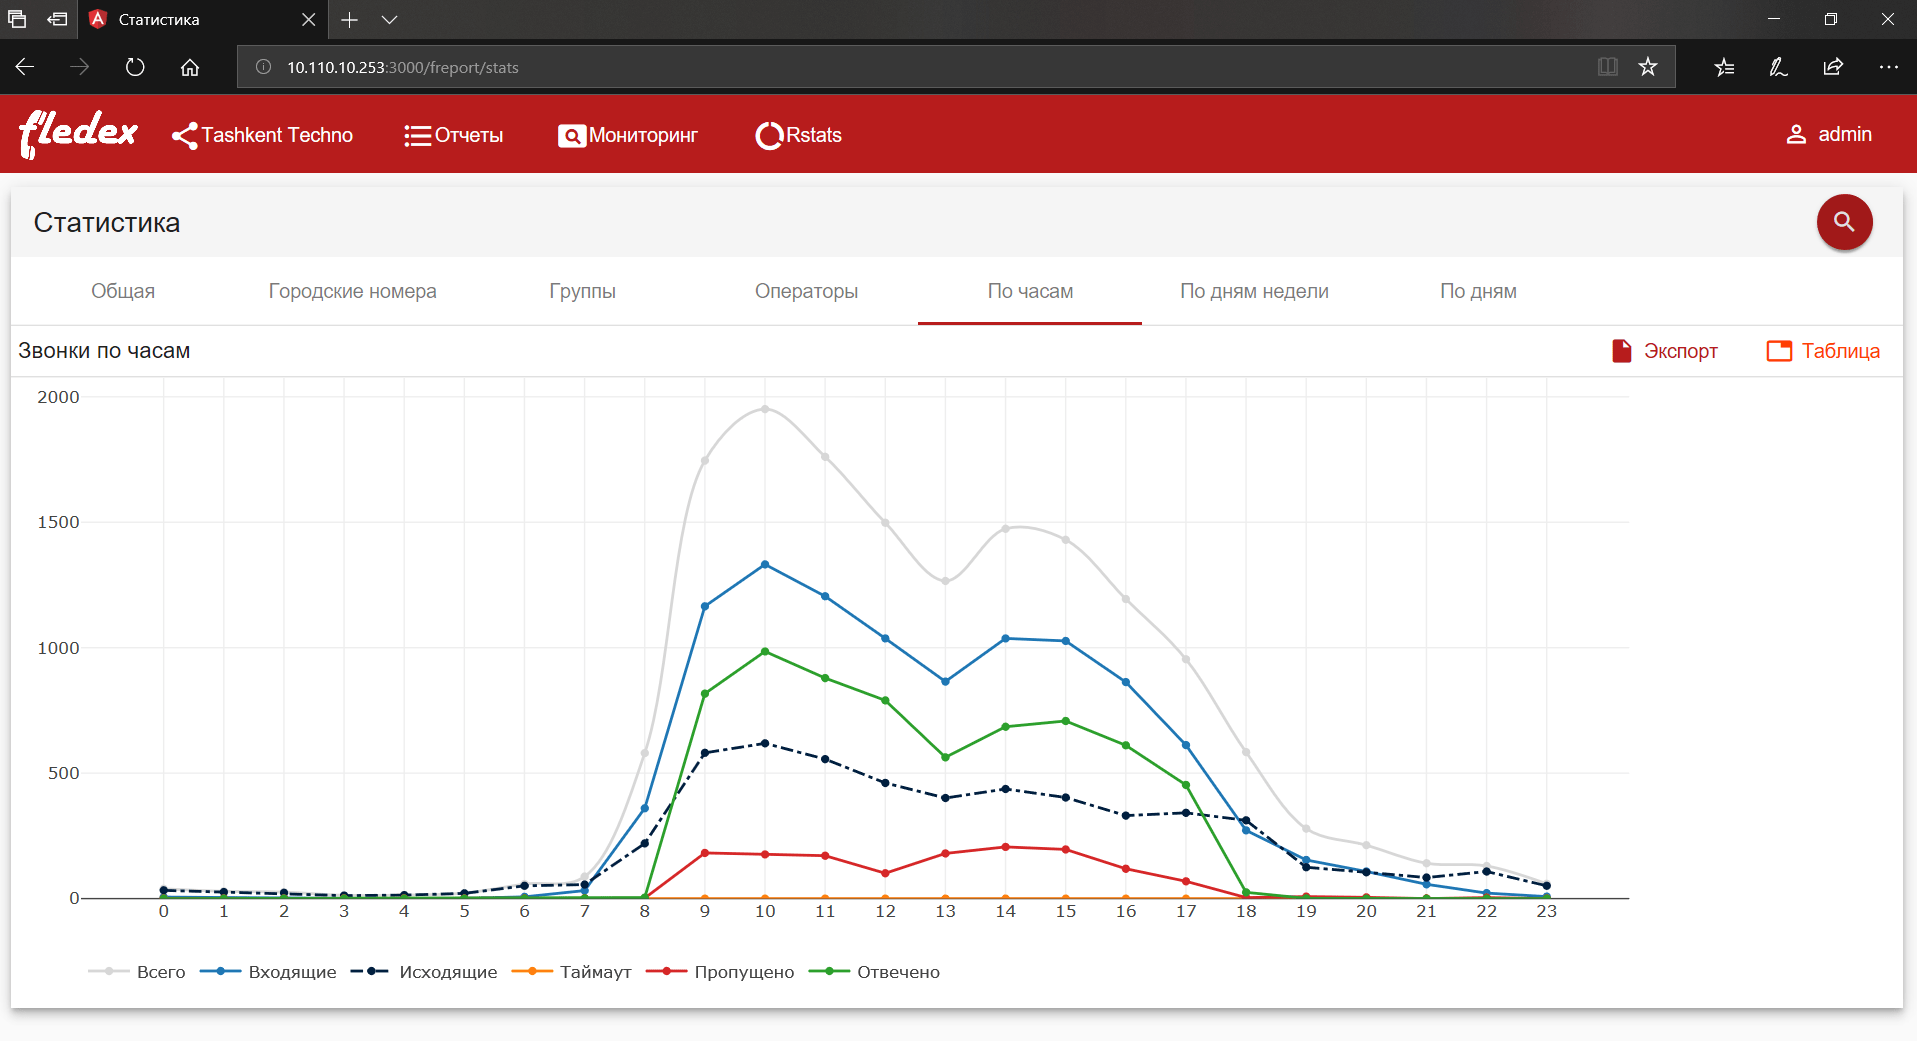Select the Городские номера tab
1917x1041 pixels.
pyautogui.click(x=352, y=291)
